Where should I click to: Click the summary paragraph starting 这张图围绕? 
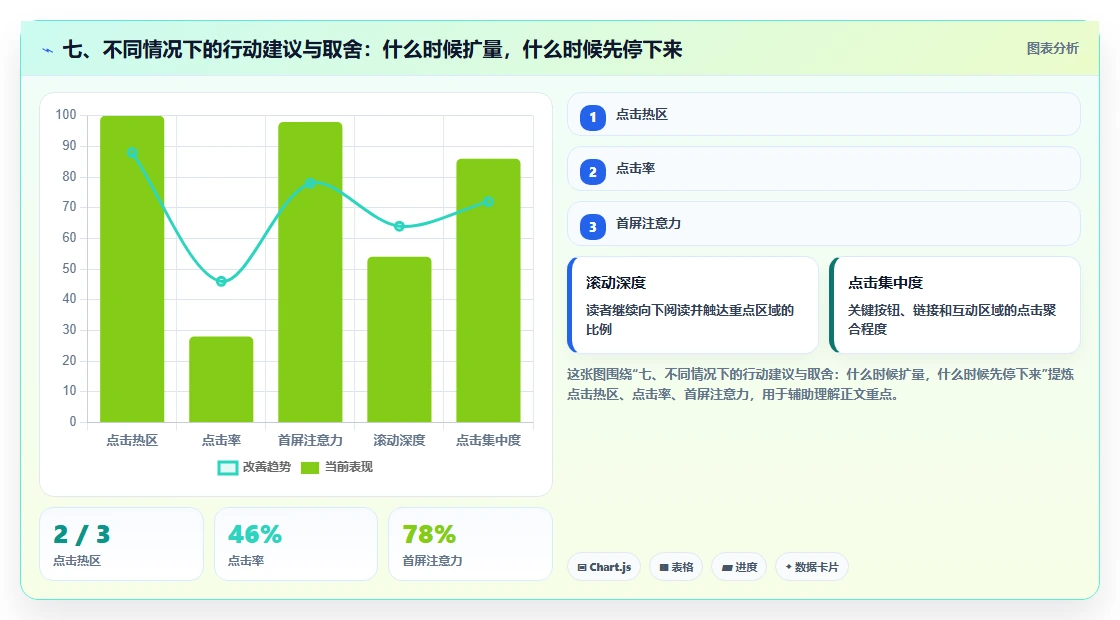(x=821, y=384)
